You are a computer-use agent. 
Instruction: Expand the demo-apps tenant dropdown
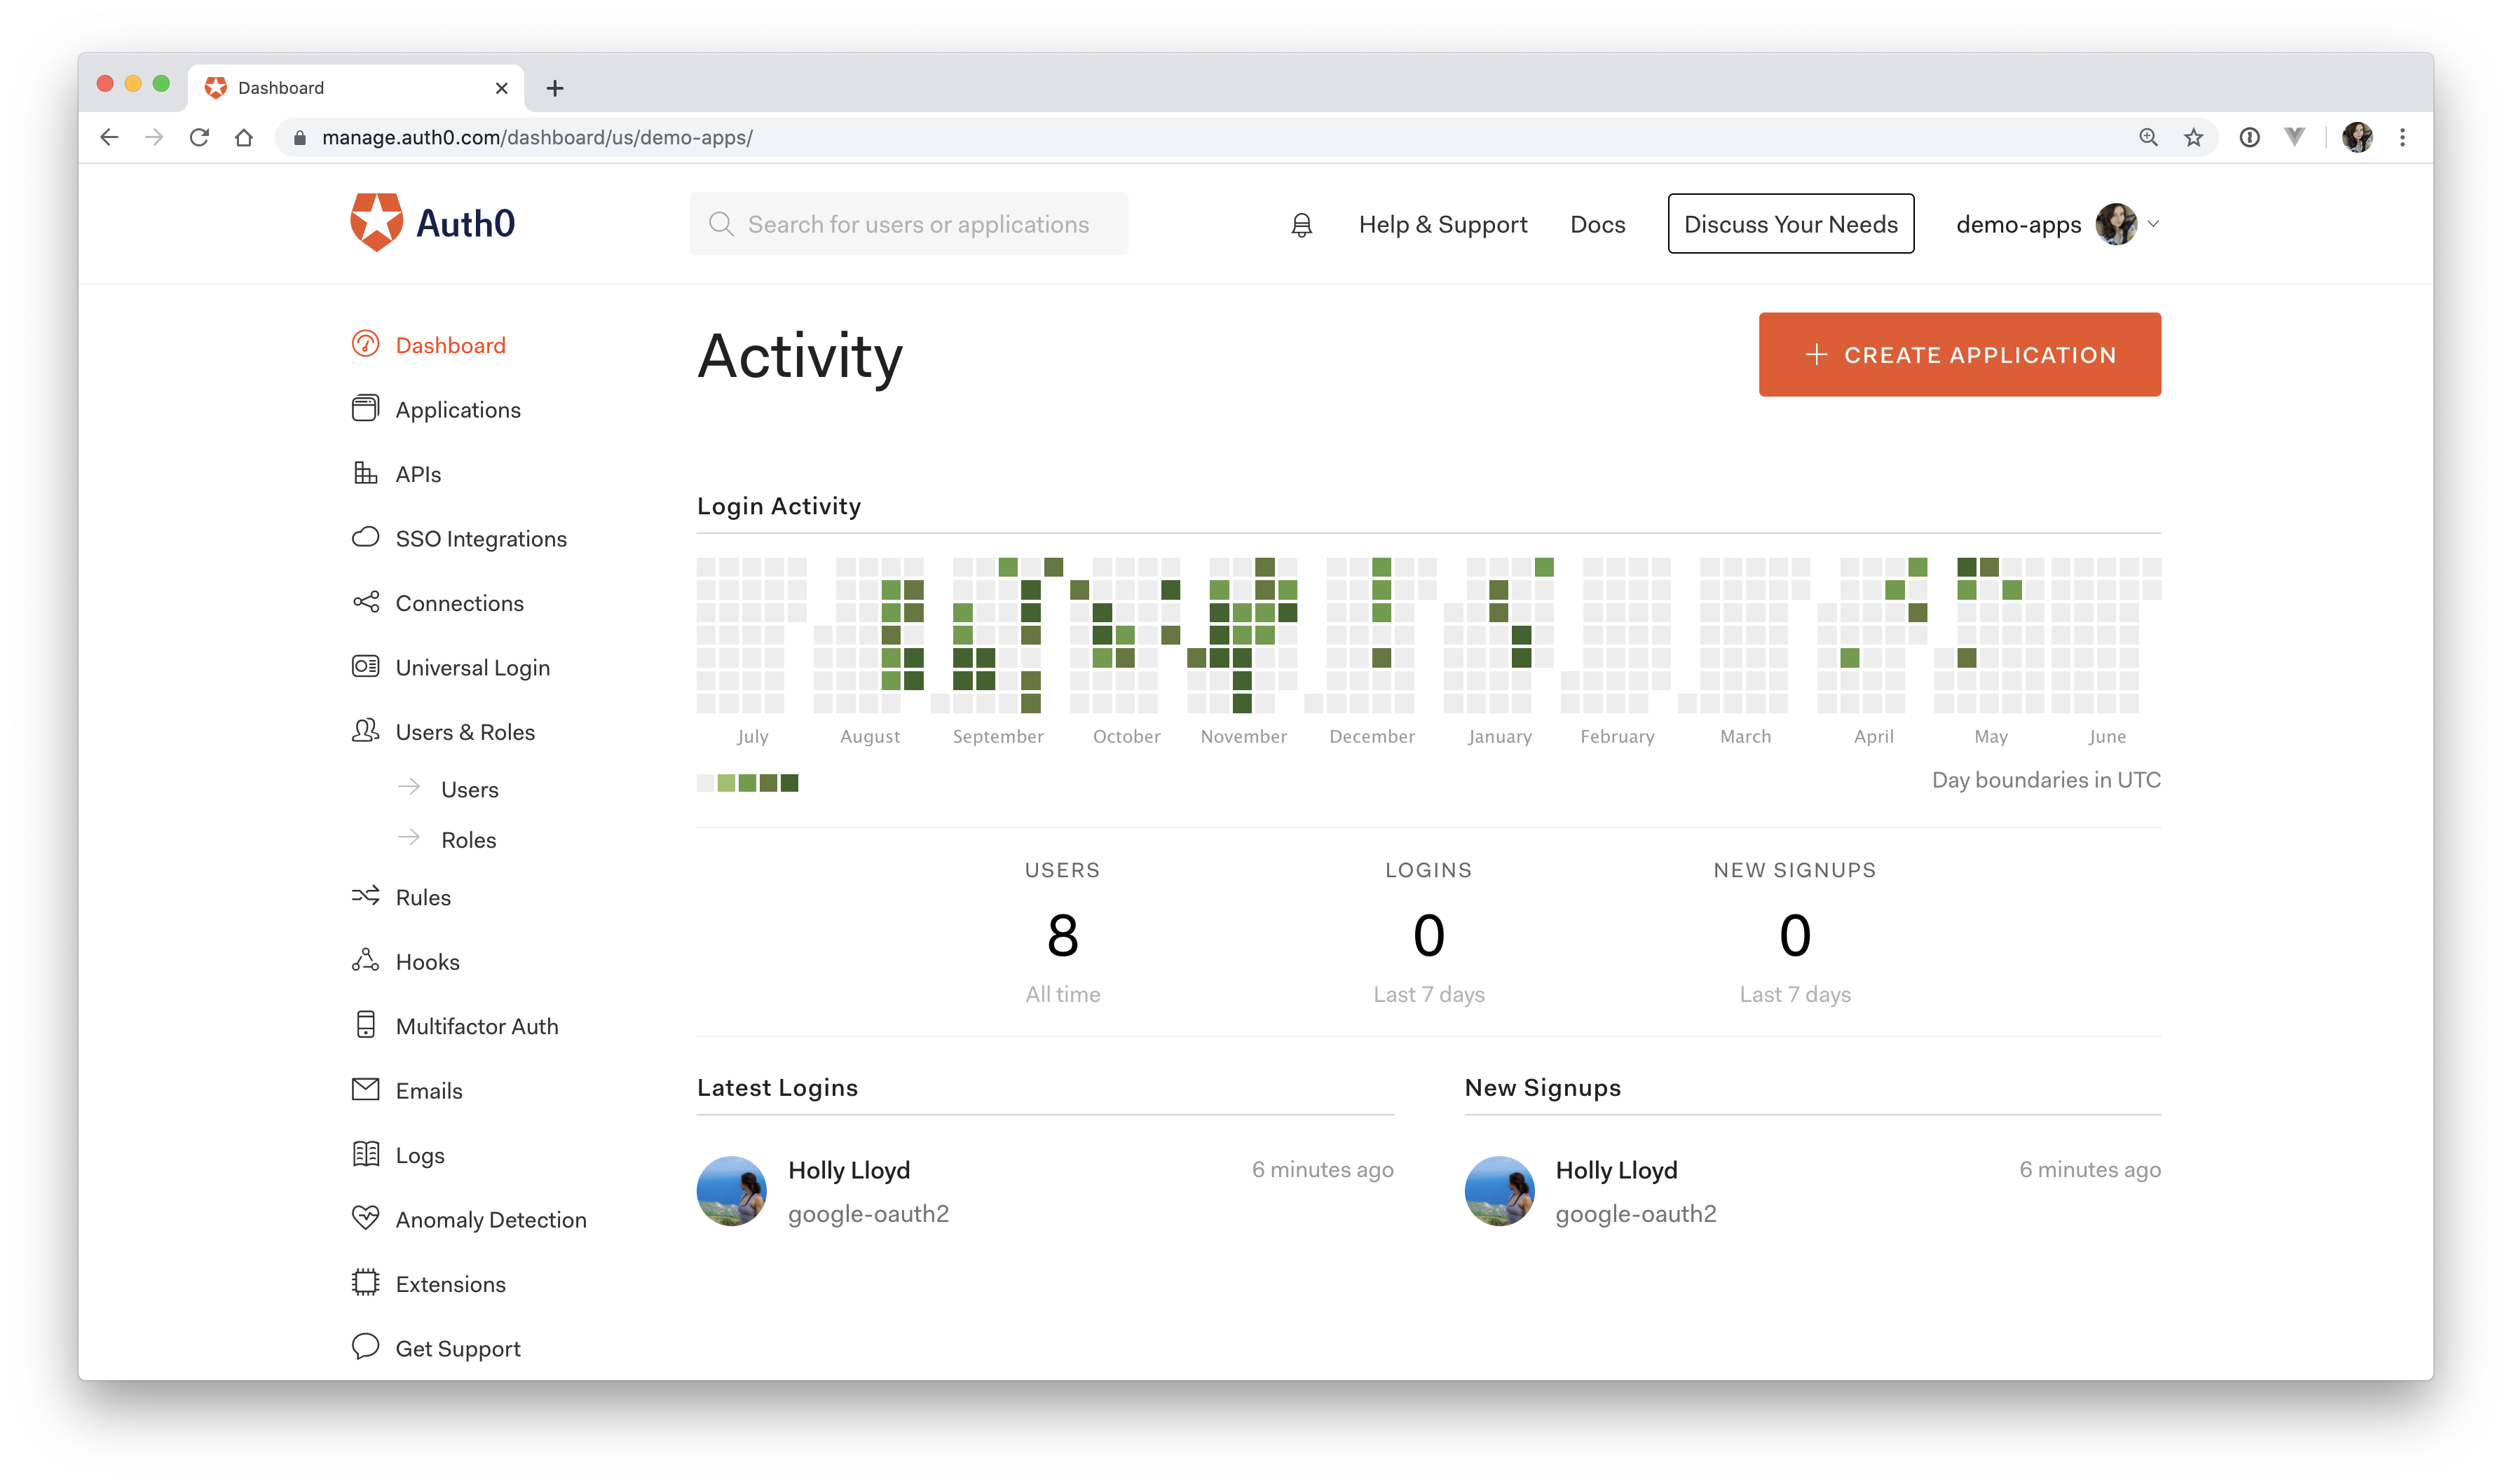pyautogui.click(x=2153, y=224)
